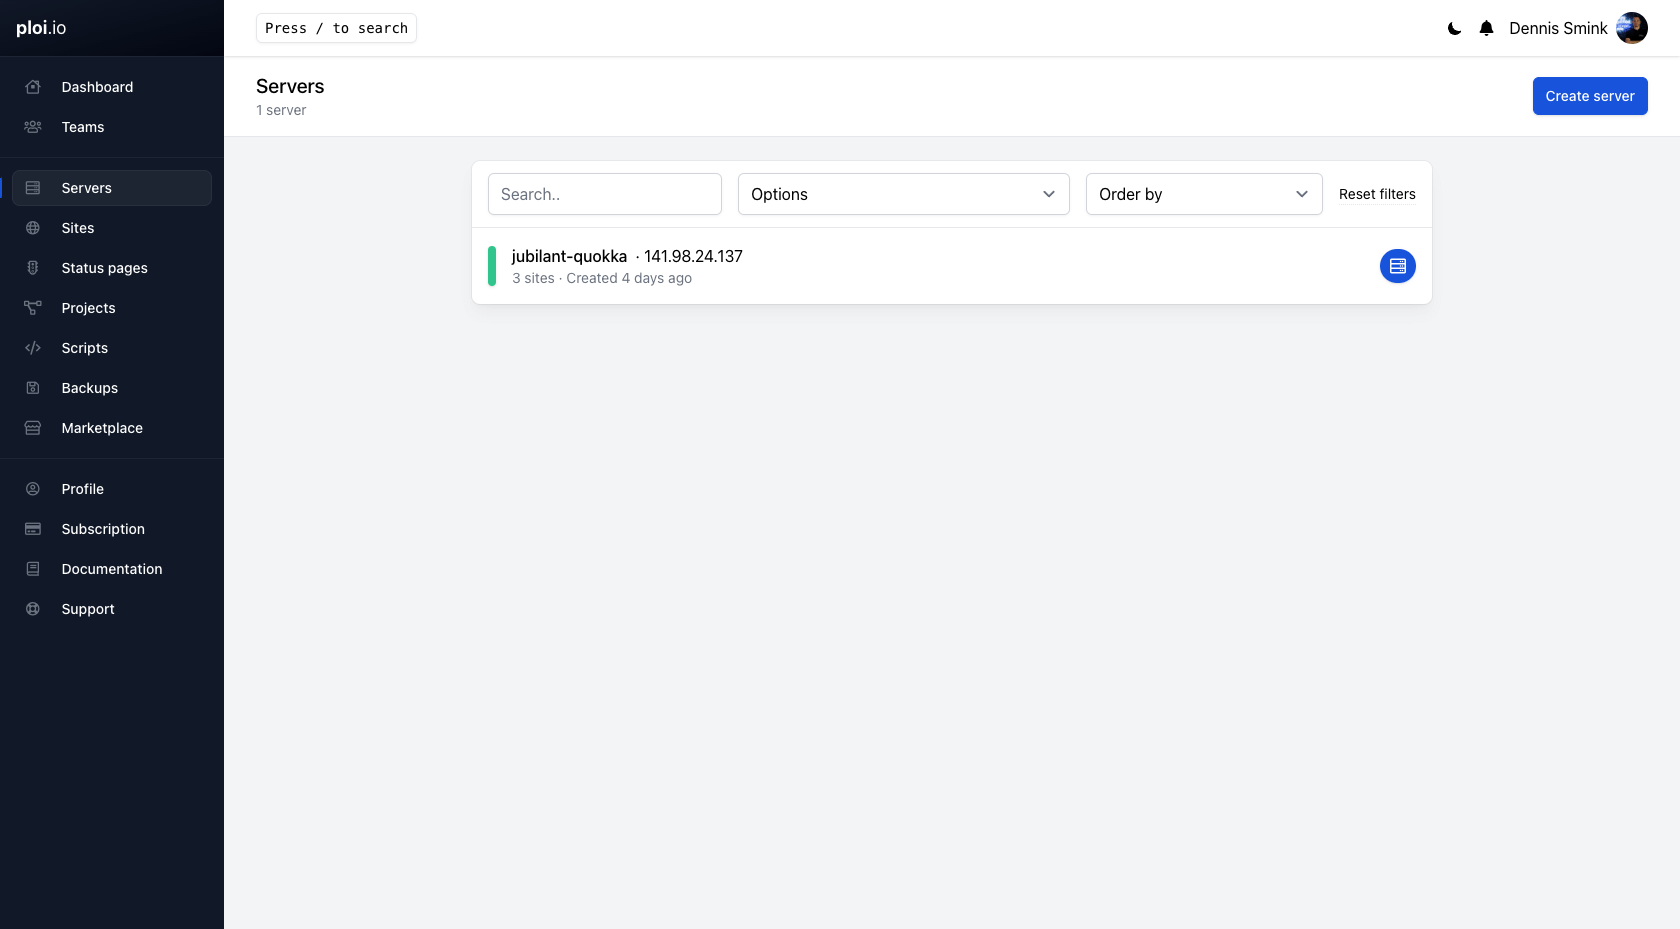The image size is (1680, 929).
Task: Open the Options dropdown
Action: [901, 194]
